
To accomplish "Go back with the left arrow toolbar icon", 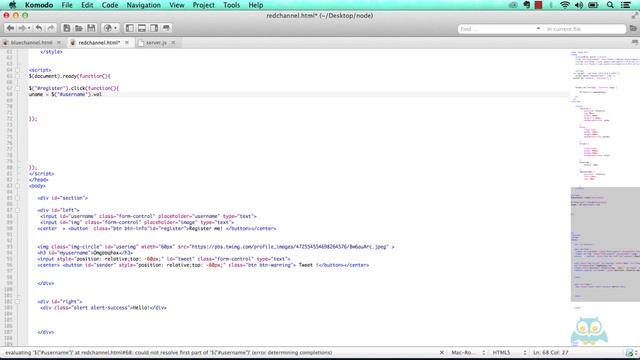I will 10,28.
